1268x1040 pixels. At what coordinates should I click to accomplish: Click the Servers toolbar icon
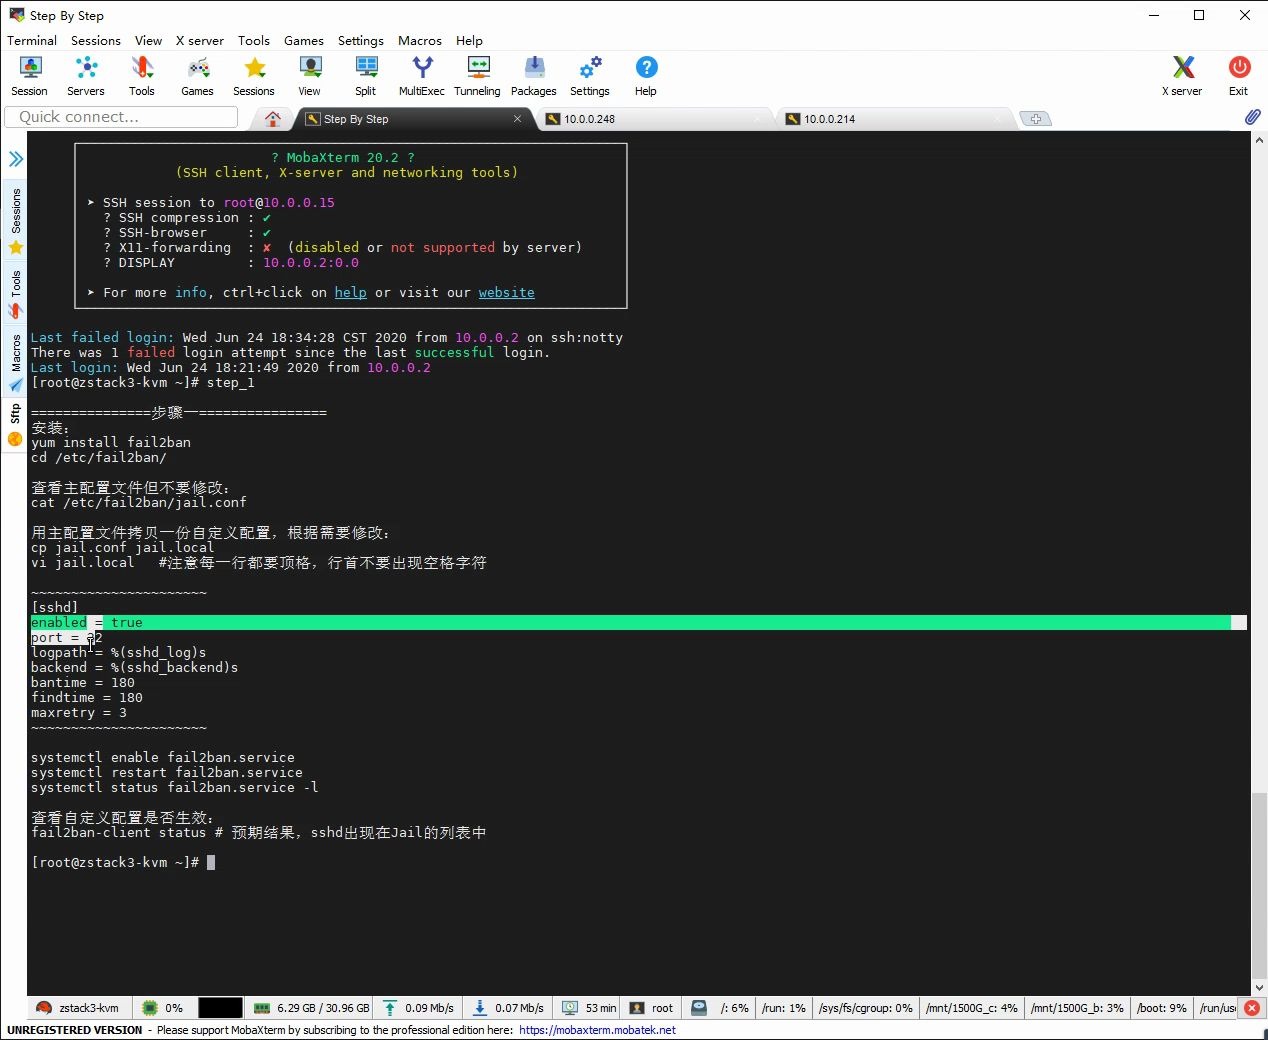tap(86, 76)
